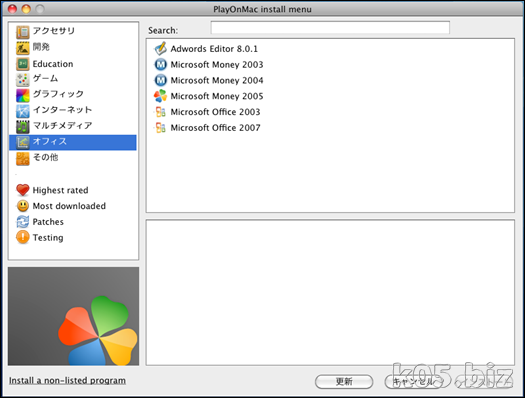The image size is (525, 398).
Task: Open the Patches list
Action: pyautogui.click(x=48, y=222)
